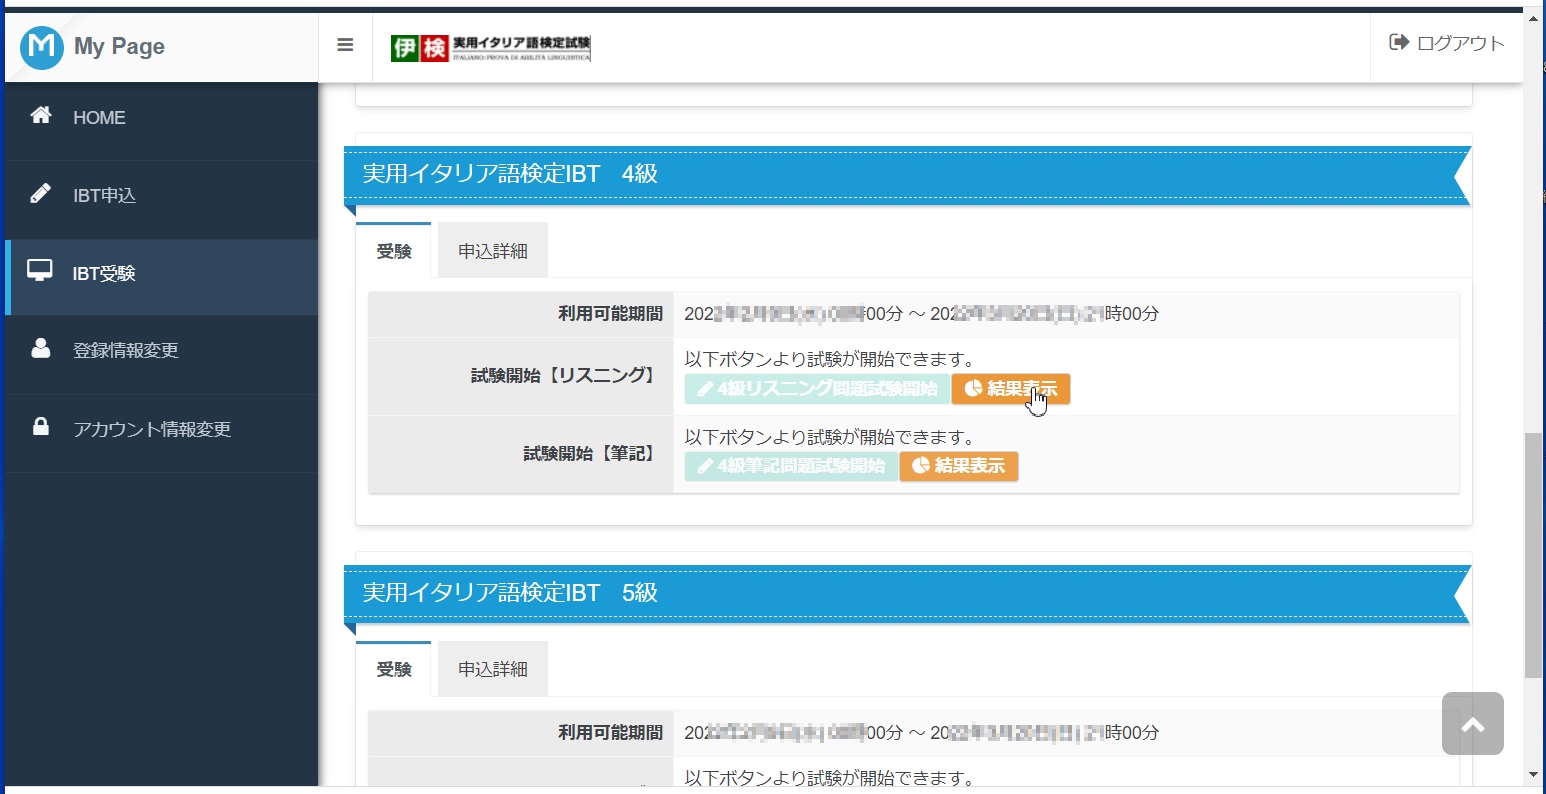The width and height of the screenshot is (1546, 794).
Task: Start 4級筆記問題試験開始 button
Action: (x=791, y=466)
